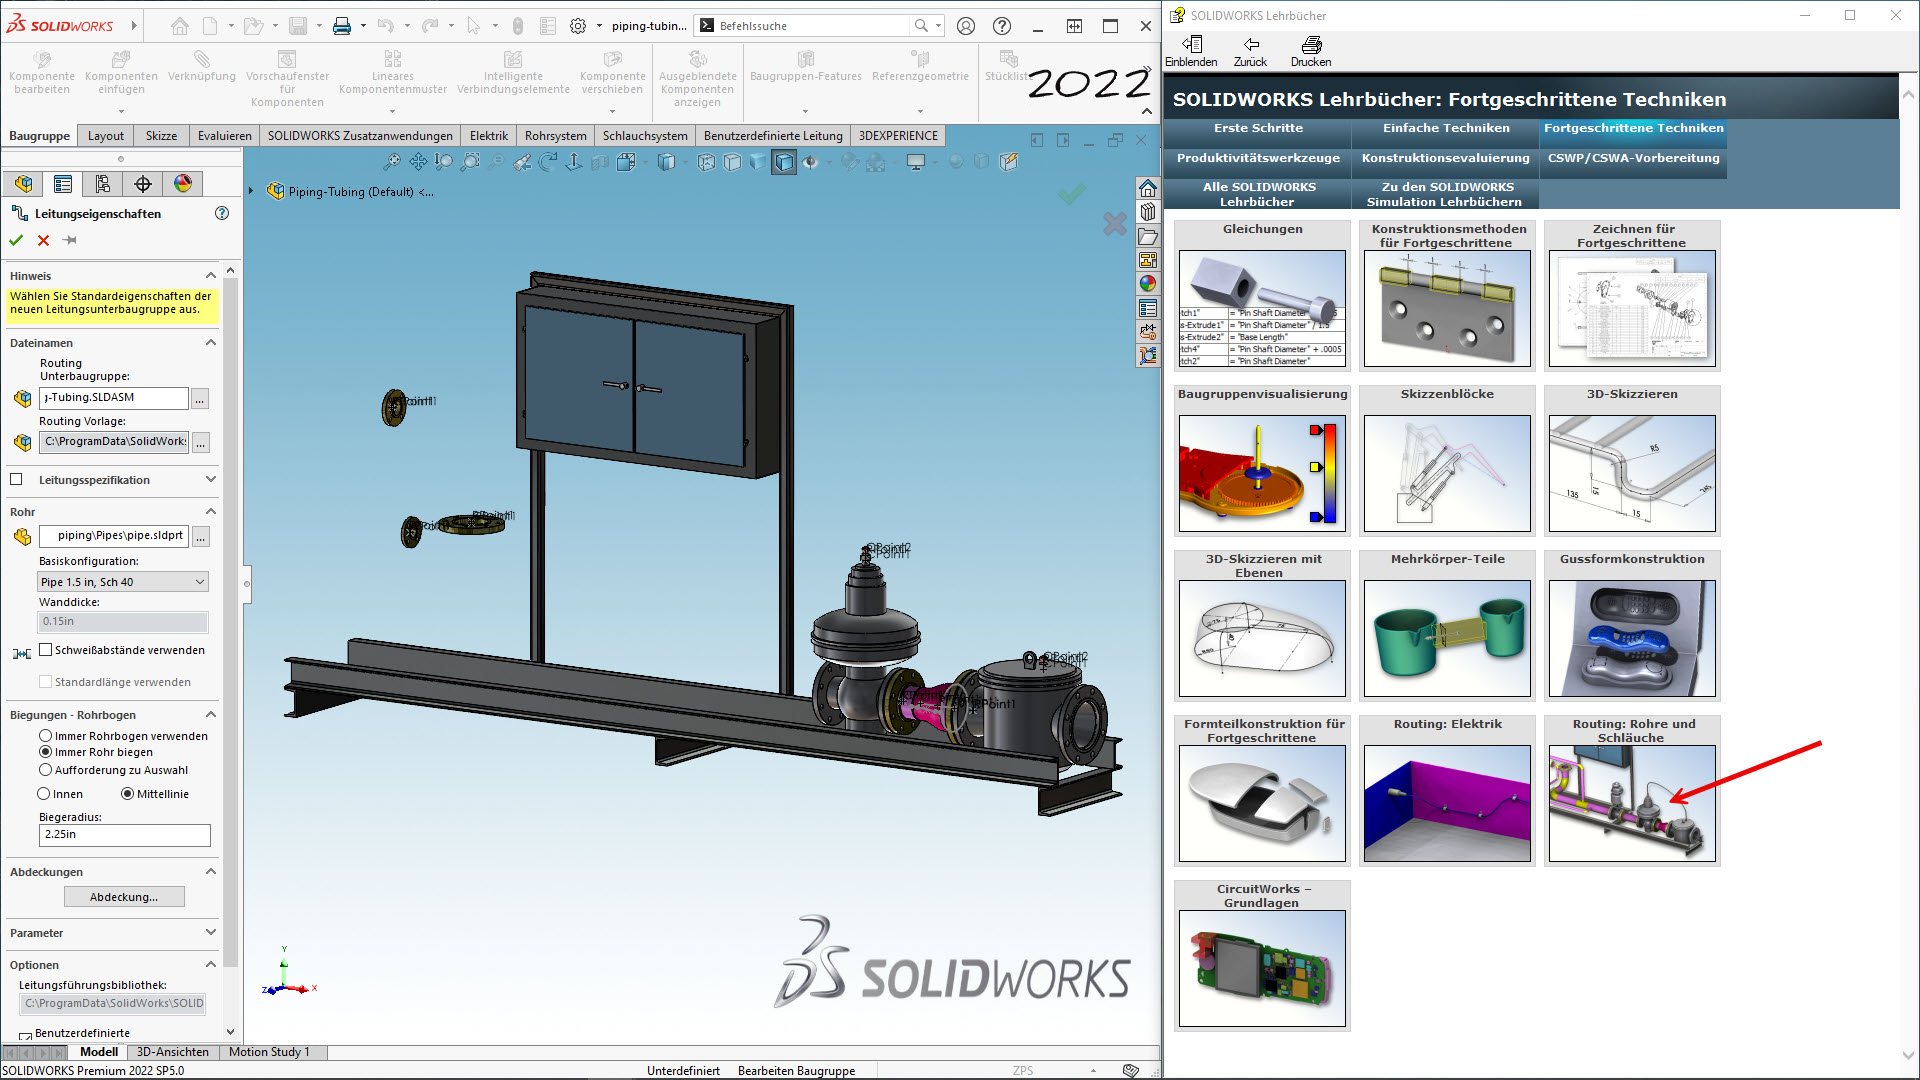Collapse the Hinweis section
This screenshot has height=1080, width=1920.
click(211, 276)
